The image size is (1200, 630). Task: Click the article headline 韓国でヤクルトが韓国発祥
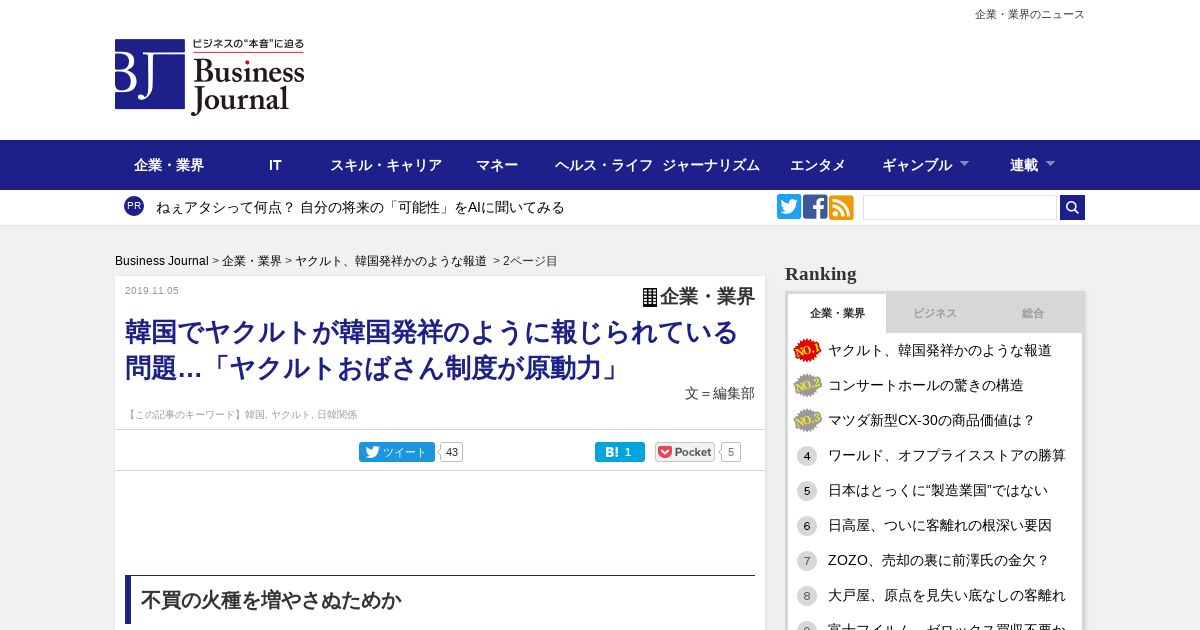coord(432,350)
